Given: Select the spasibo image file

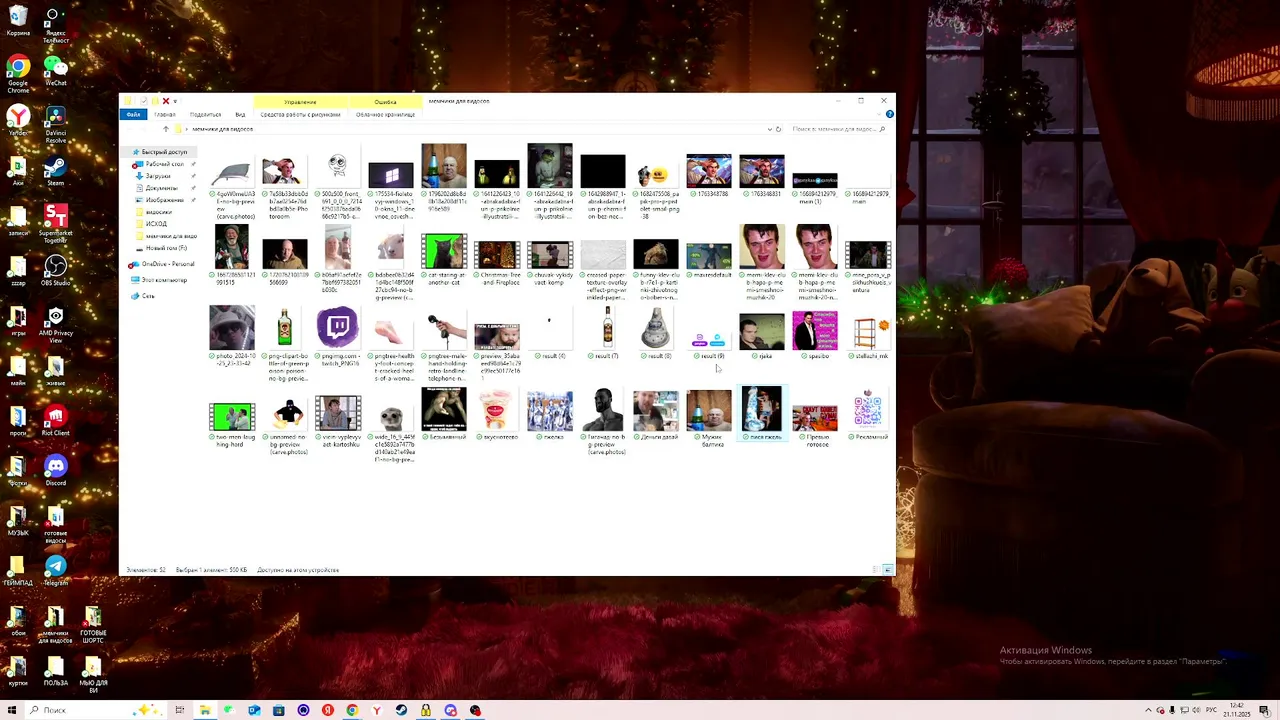Looking at the screenshot, I should (815, 335).
